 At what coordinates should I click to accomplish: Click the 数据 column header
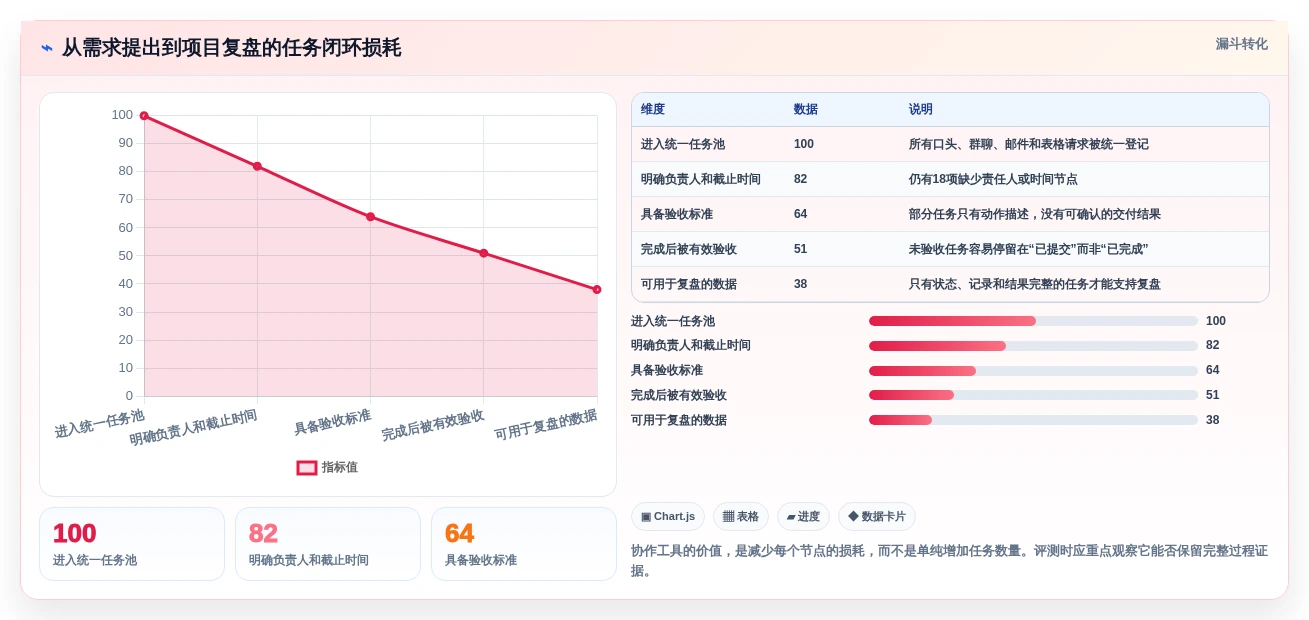(x=805, y=109)
